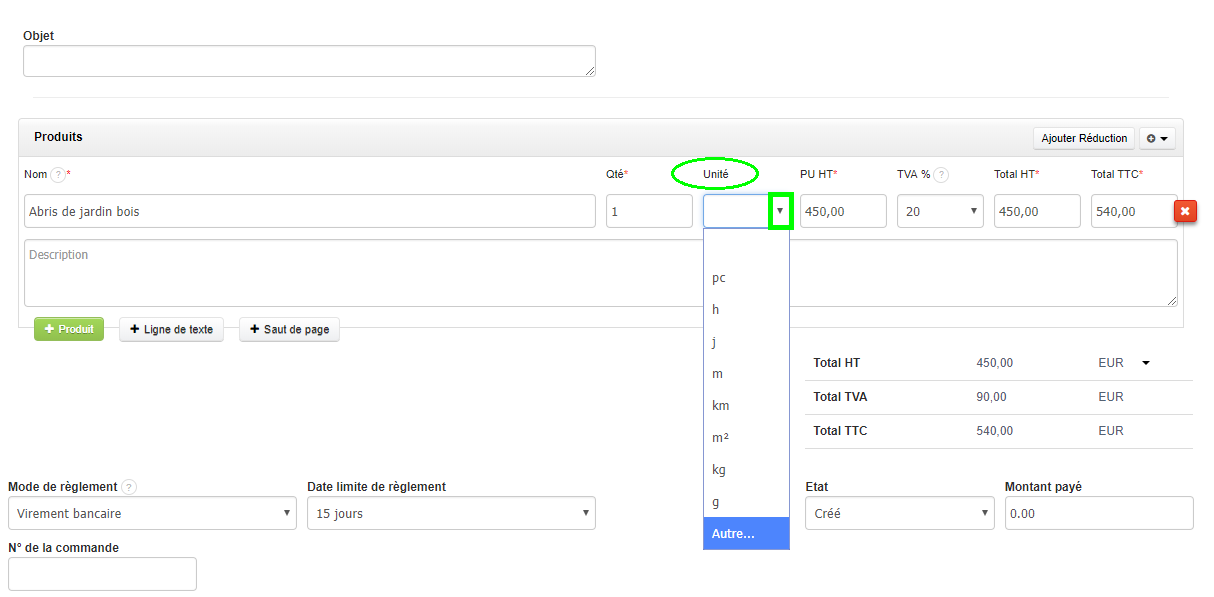Click into the Objet text area
Image resolution: width=1214 pixels, height=597 pixels.
[x=309, y=61]
